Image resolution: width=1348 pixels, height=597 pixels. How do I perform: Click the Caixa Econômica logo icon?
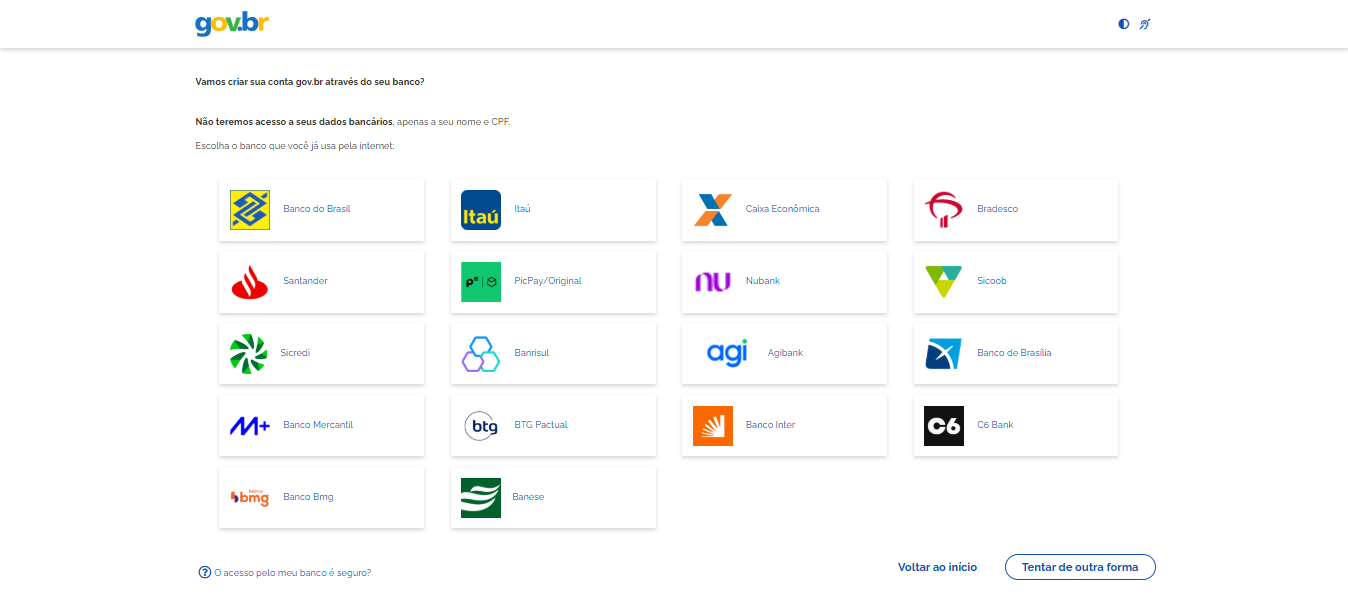click(x=712, y=210)
